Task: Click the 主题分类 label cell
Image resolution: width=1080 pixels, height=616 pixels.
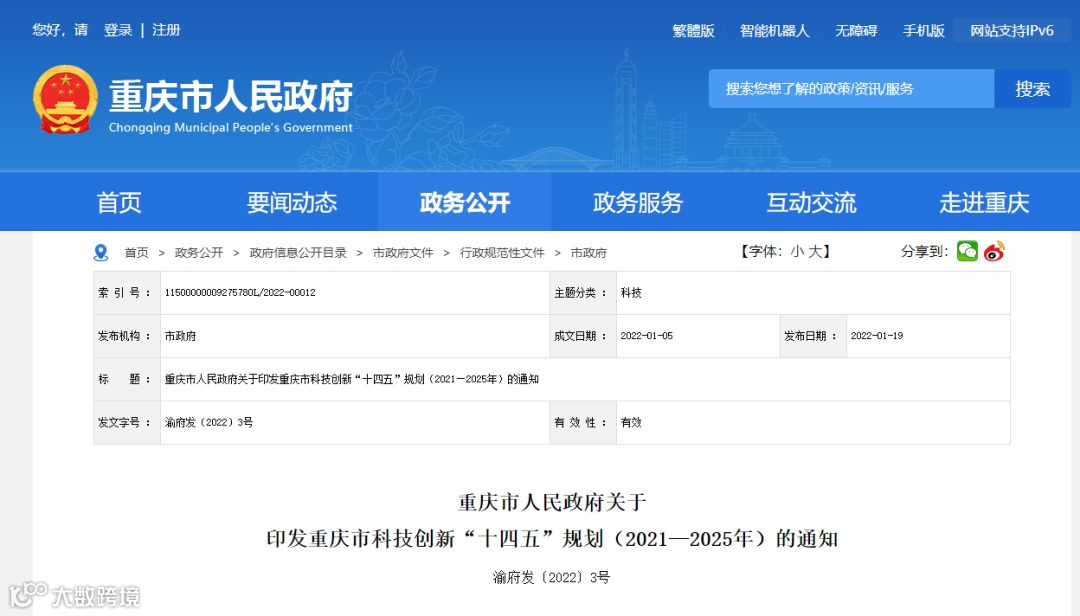Action: pos(583,293)
